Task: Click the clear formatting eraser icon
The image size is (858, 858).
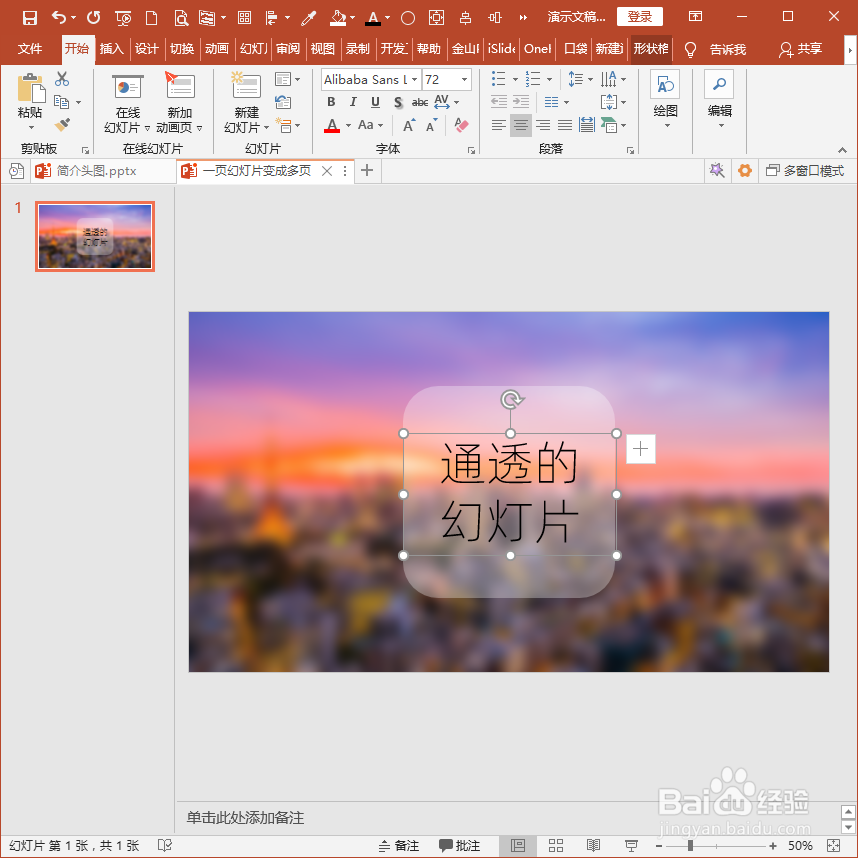Action: (461, 124)
